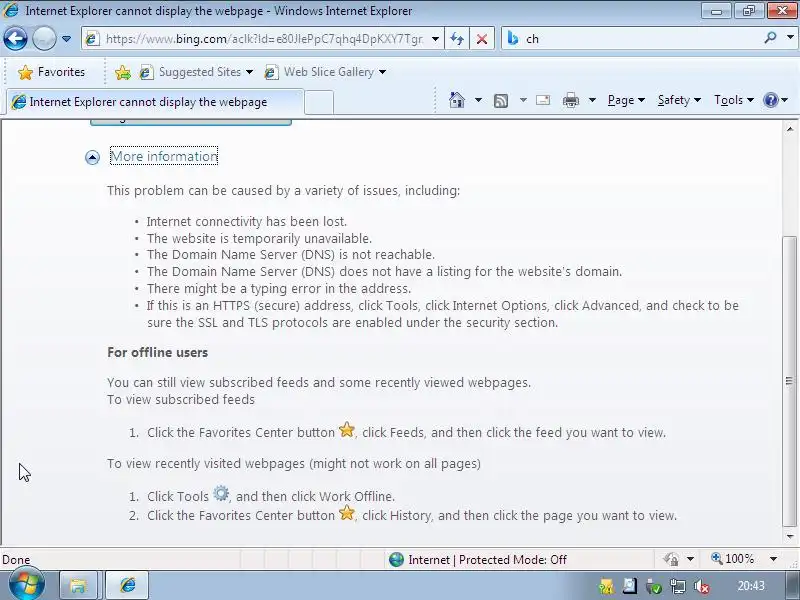Open a new blank tab

(319, 102)
